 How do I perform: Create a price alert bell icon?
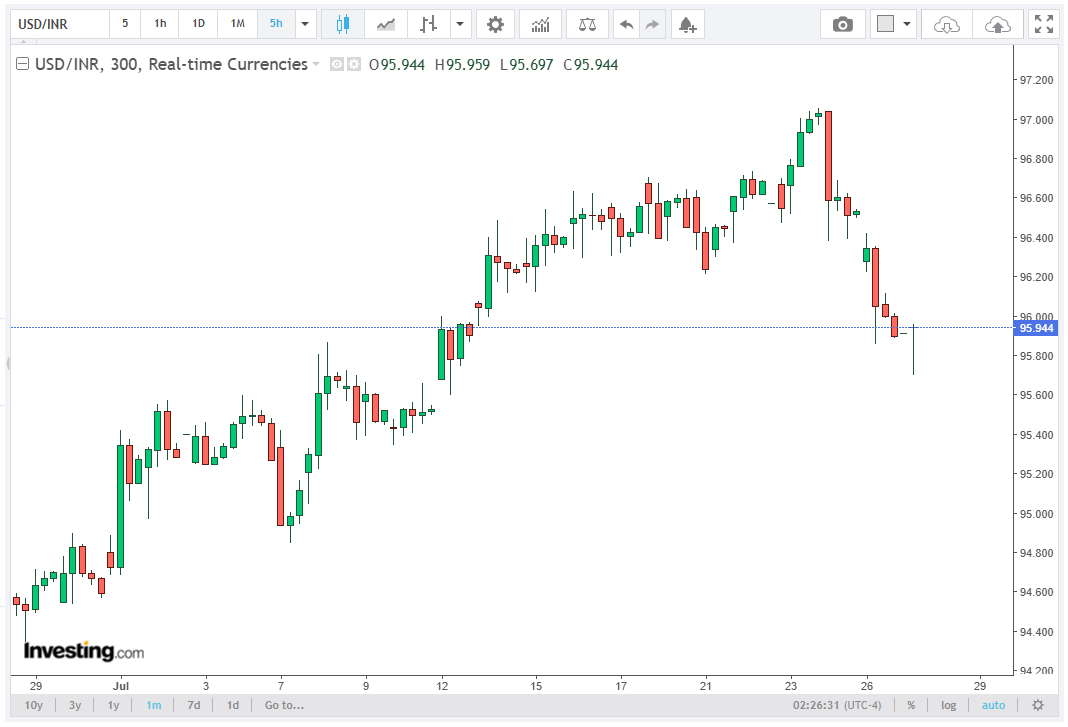click(x=687, y=25)
